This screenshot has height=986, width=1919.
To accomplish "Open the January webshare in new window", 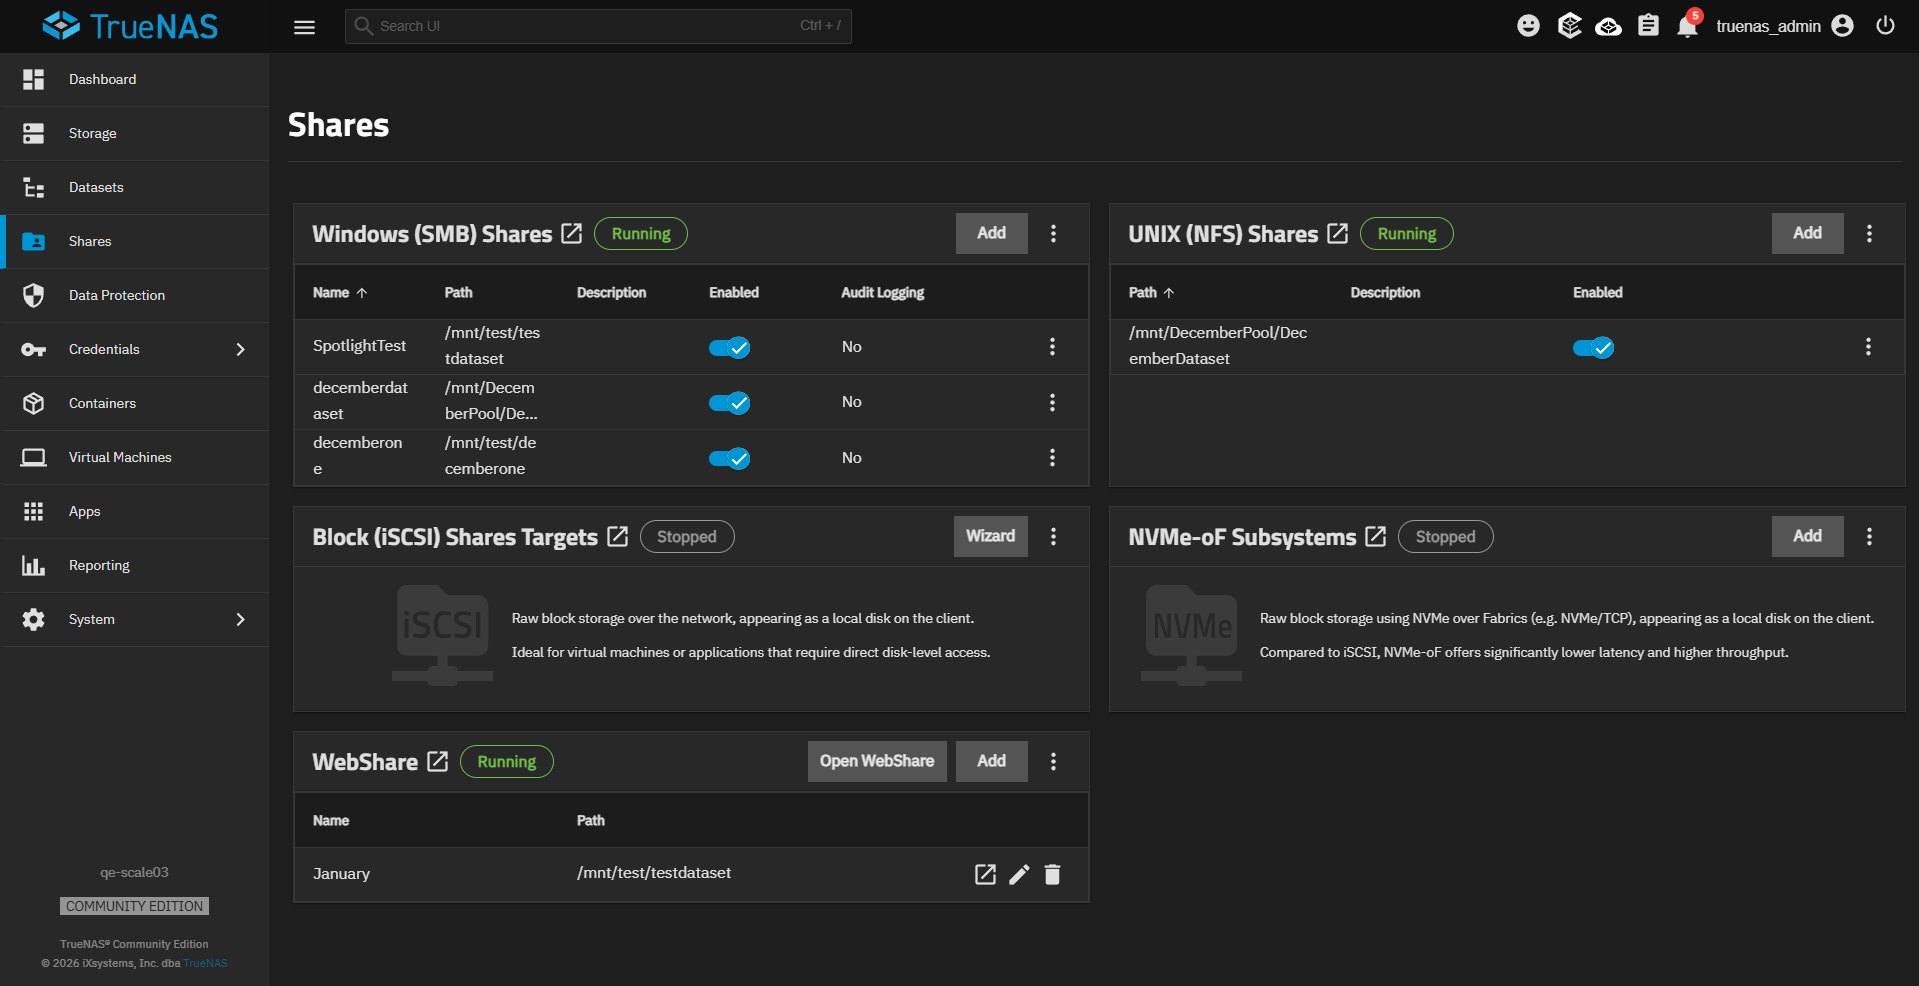I will click(985, 874).
